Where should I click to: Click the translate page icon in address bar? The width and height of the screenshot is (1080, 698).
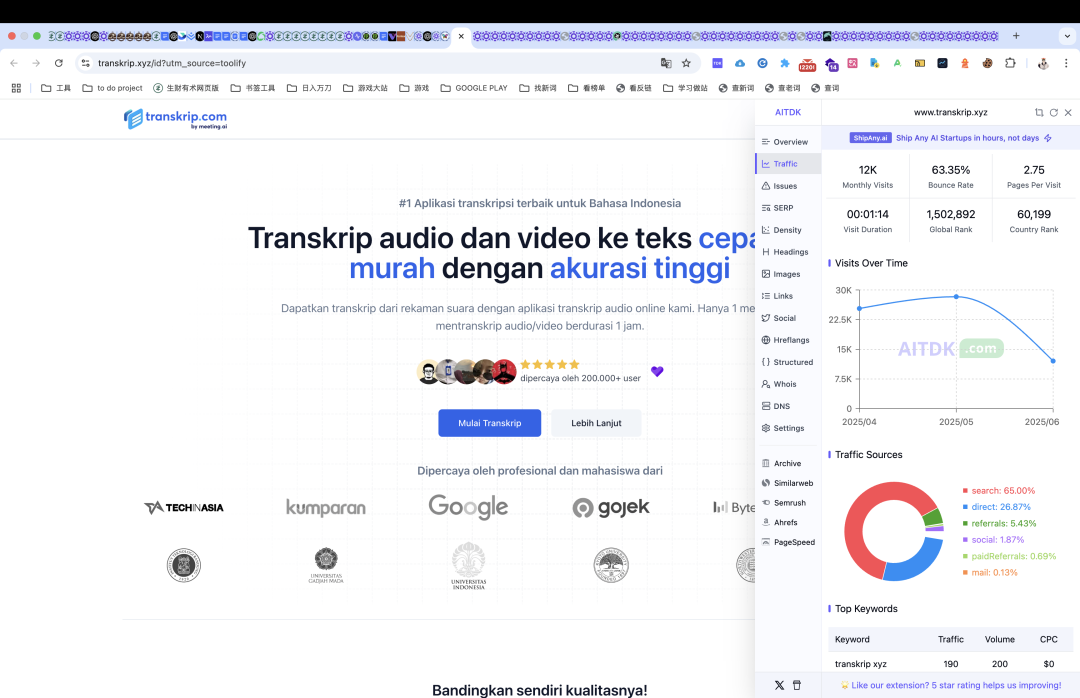(x=666, y=63)
